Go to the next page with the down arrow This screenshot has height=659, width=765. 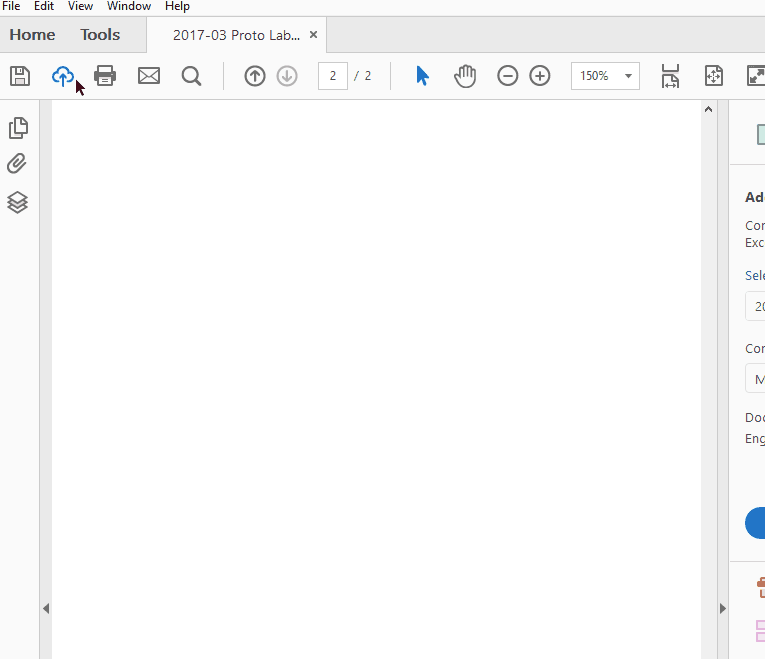[x=287, y=76]
